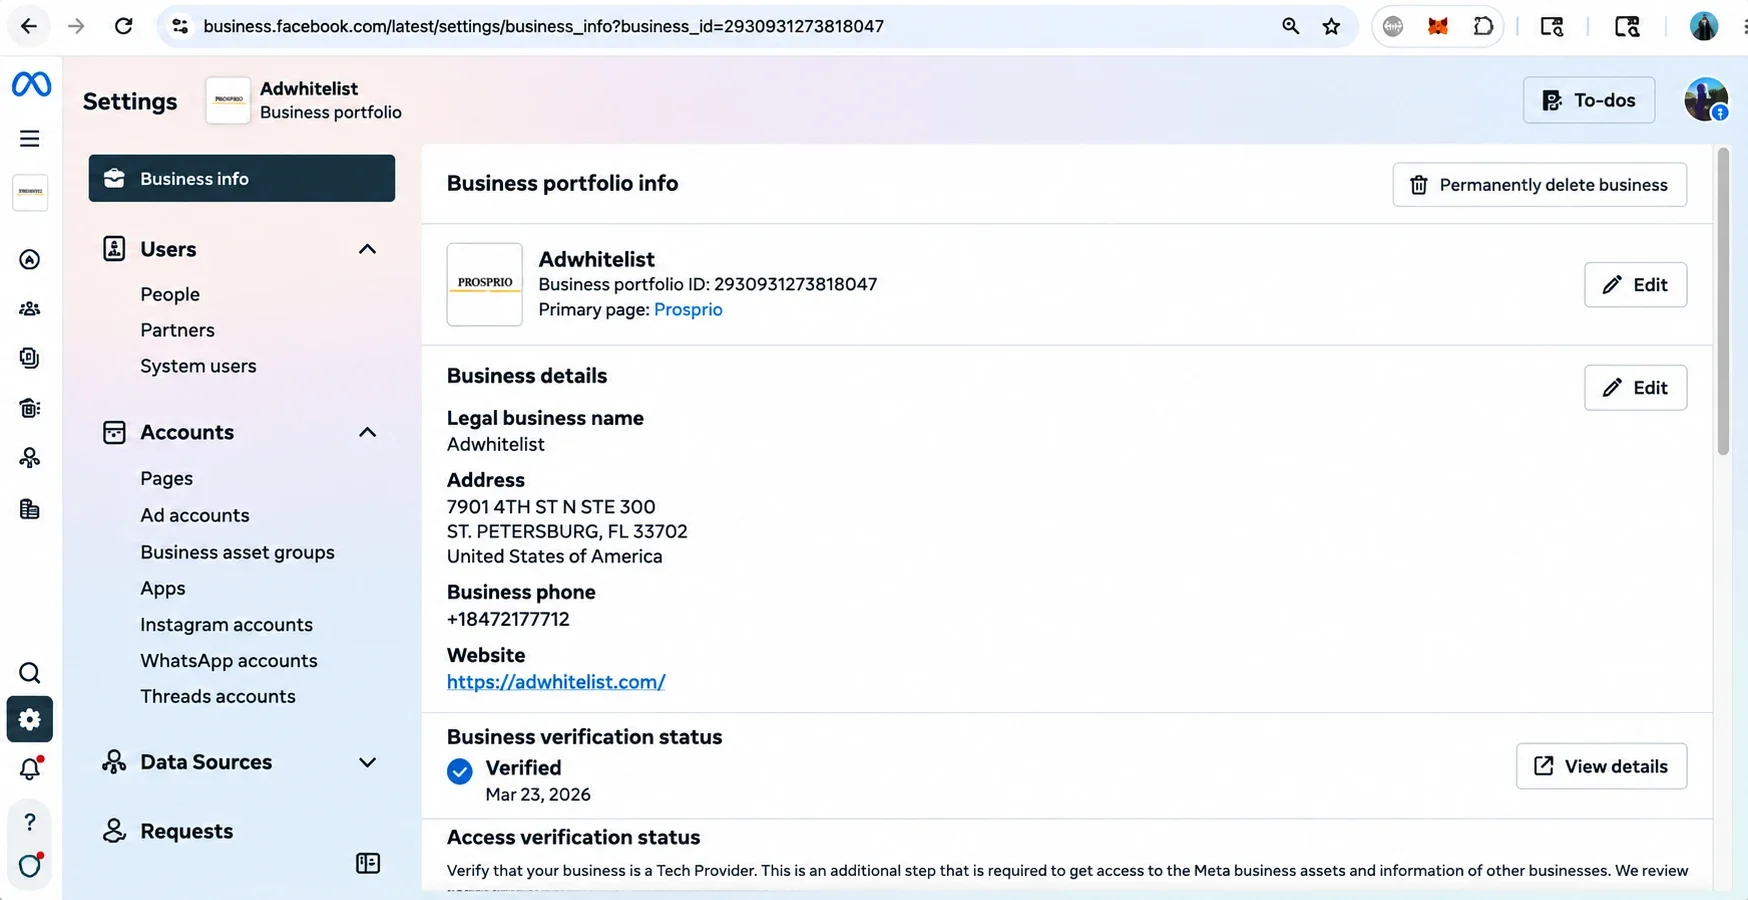1748x900 pixels.
Task: Open Pages under Accounts
Action: point(166,478)
